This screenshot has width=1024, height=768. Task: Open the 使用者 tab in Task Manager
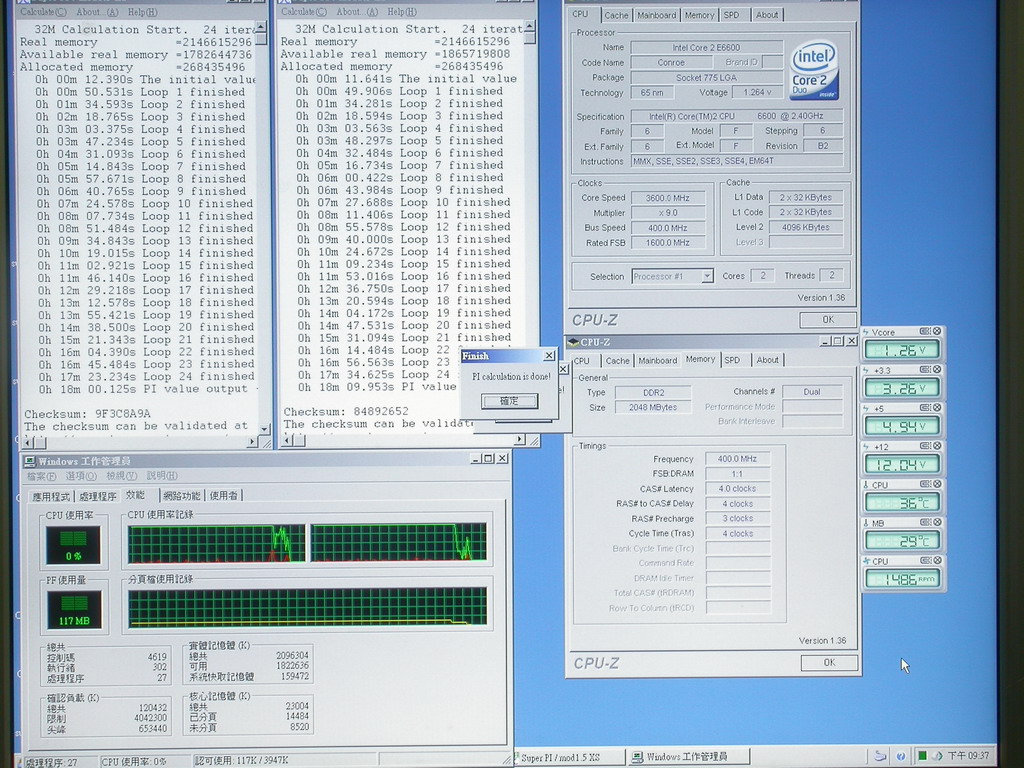click(224, 496)
